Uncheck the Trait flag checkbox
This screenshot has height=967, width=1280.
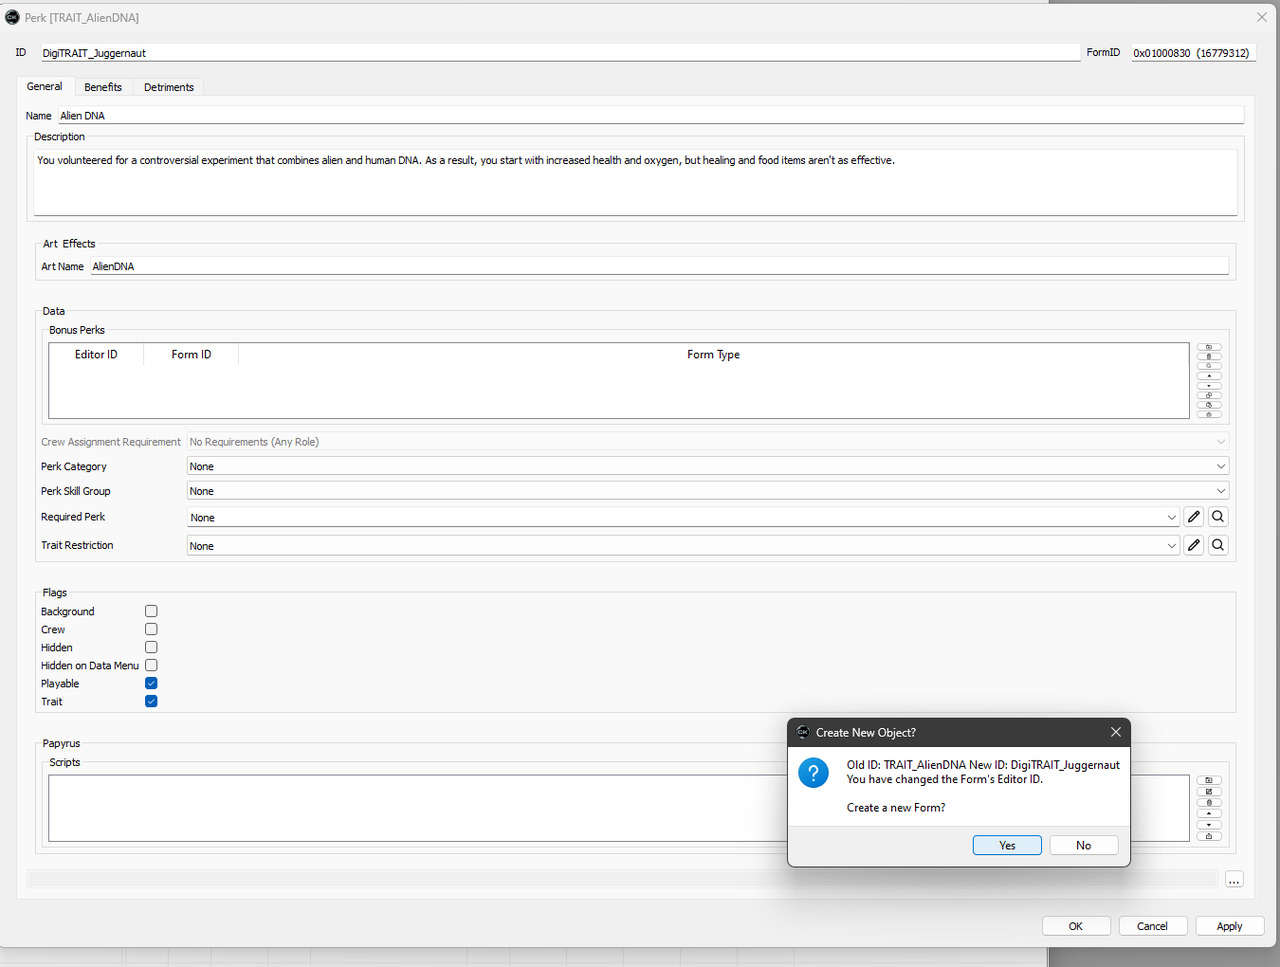(151, 701)
